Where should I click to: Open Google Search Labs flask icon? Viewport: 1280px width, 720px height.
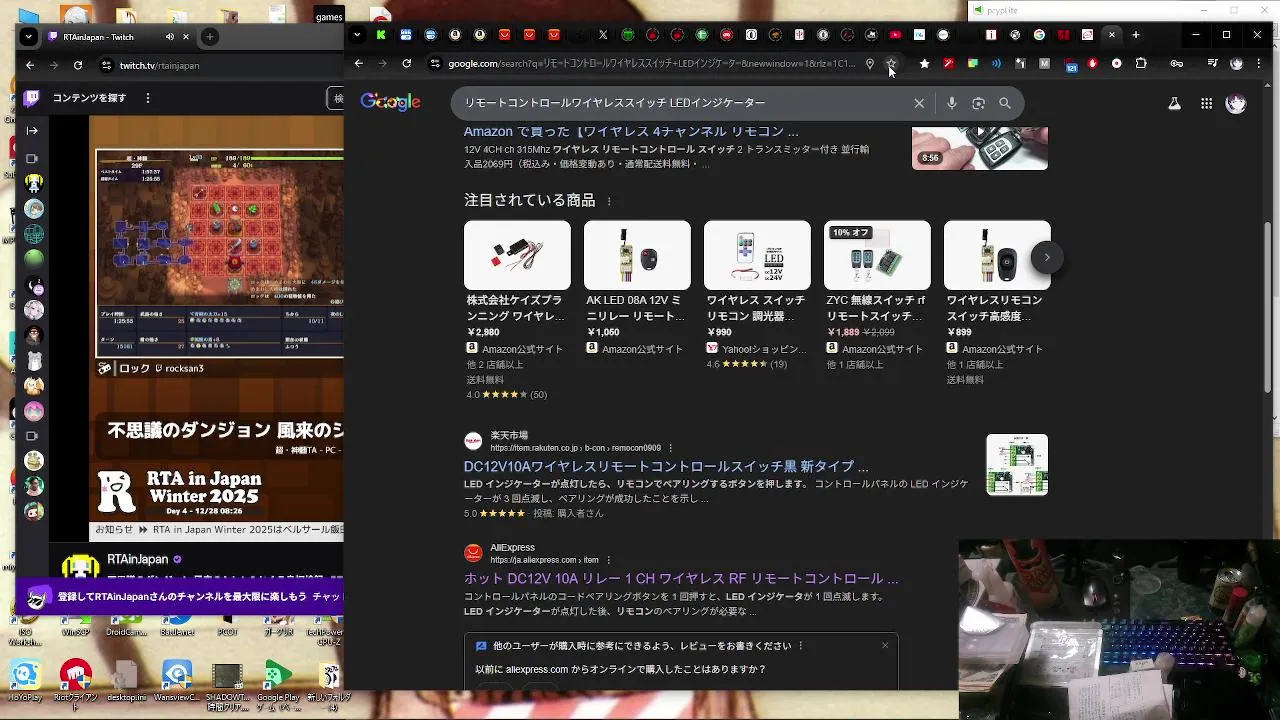[x=1175, y=103]
